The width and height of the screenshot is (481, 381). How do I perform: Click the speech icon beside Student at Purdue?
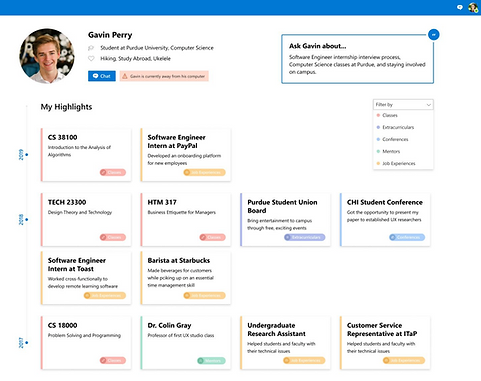pos(91,48)
